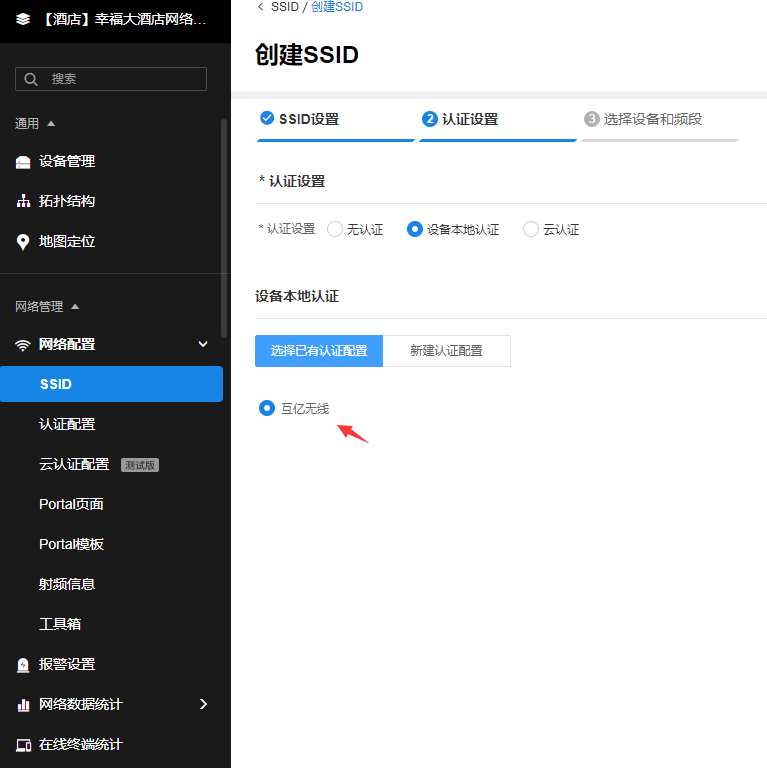Open the Portal页面 menu item
767x768 pixels.
pos(71,504)
